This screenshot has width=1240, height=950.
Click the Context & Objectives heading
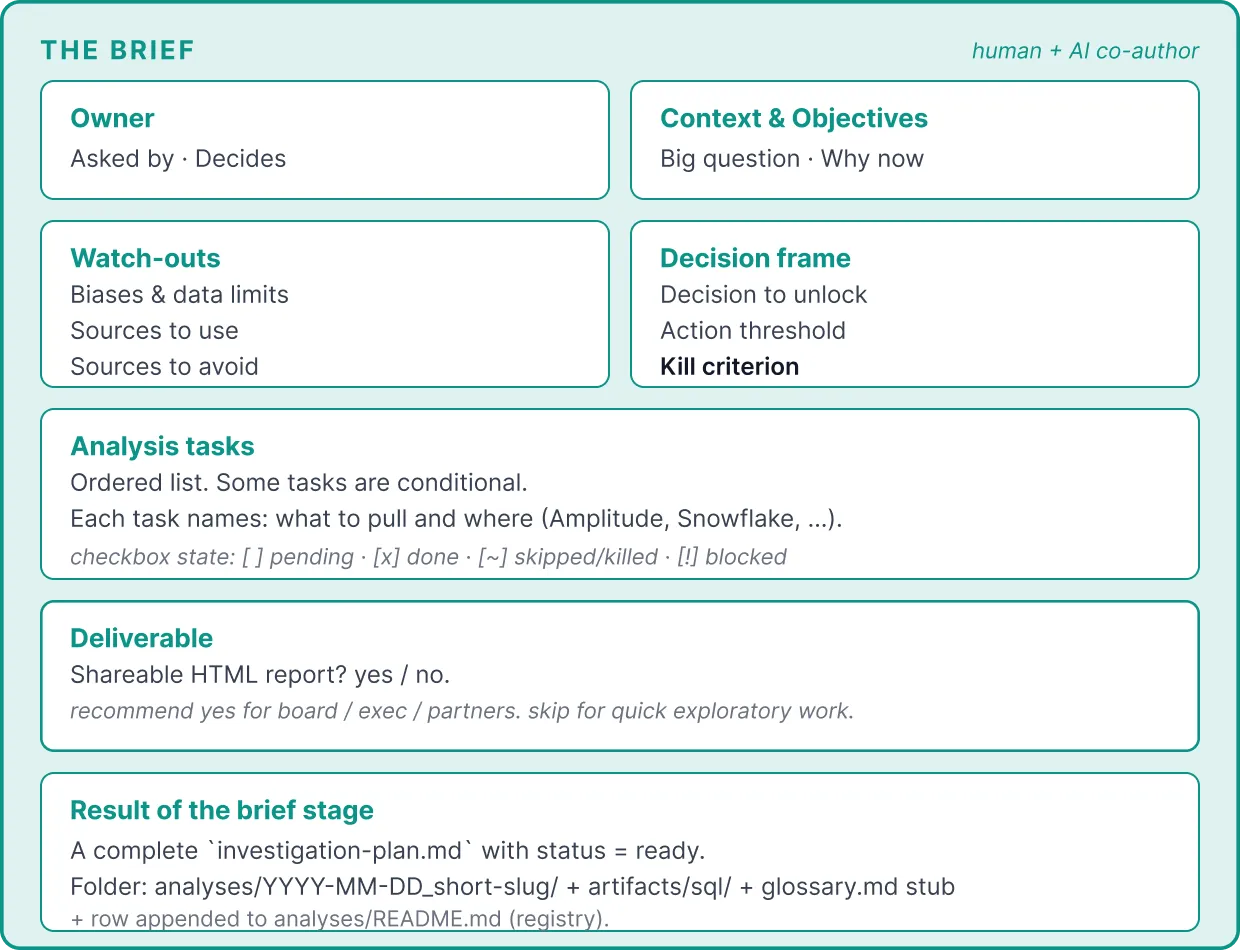click(x=794, y=118)
